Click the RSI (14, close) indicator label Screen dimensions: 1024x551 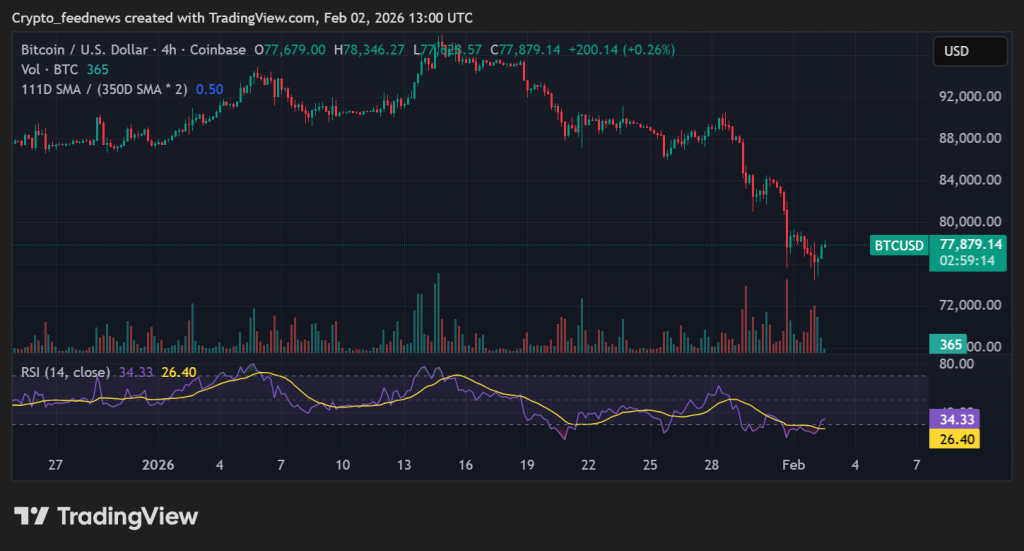pos(65,372)
